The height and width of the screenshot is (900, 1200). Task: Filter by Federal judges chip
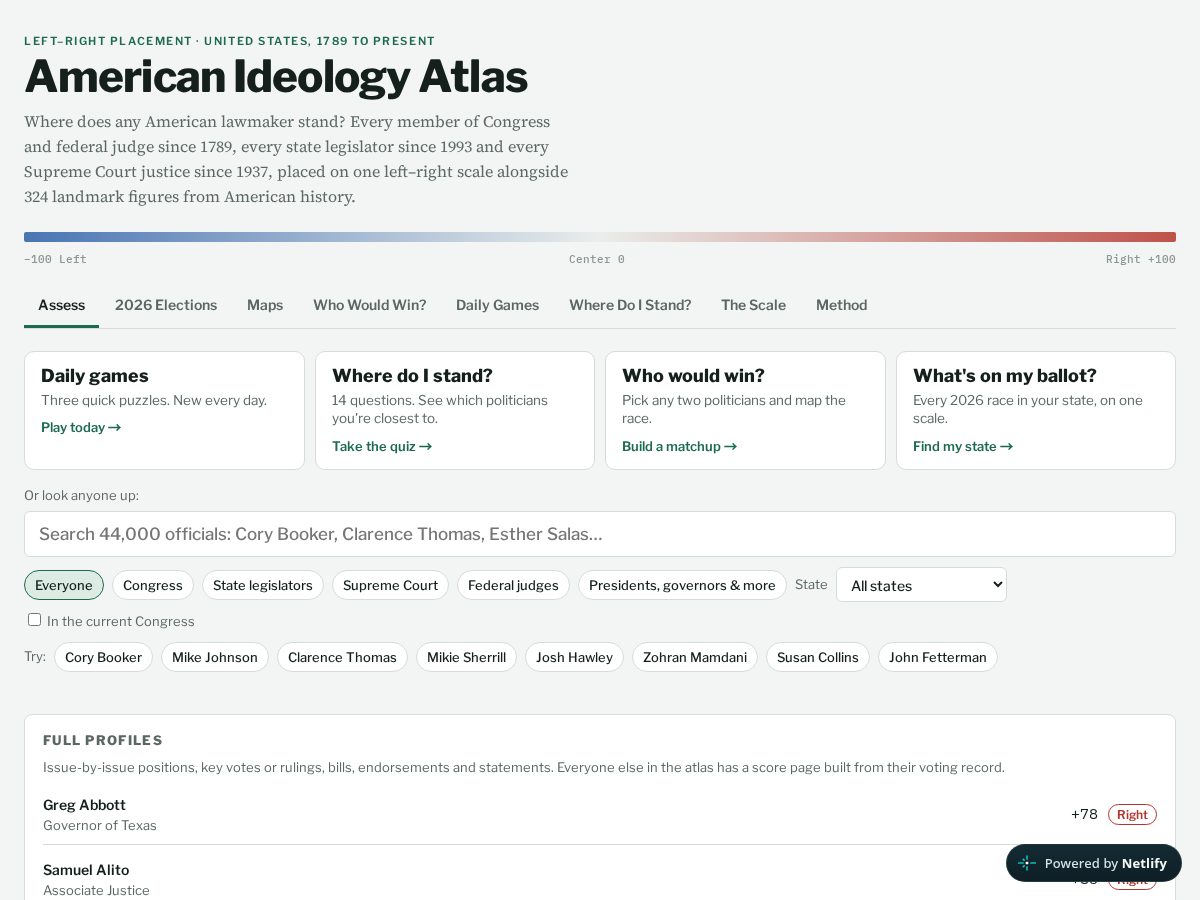(x=513, y=585)
